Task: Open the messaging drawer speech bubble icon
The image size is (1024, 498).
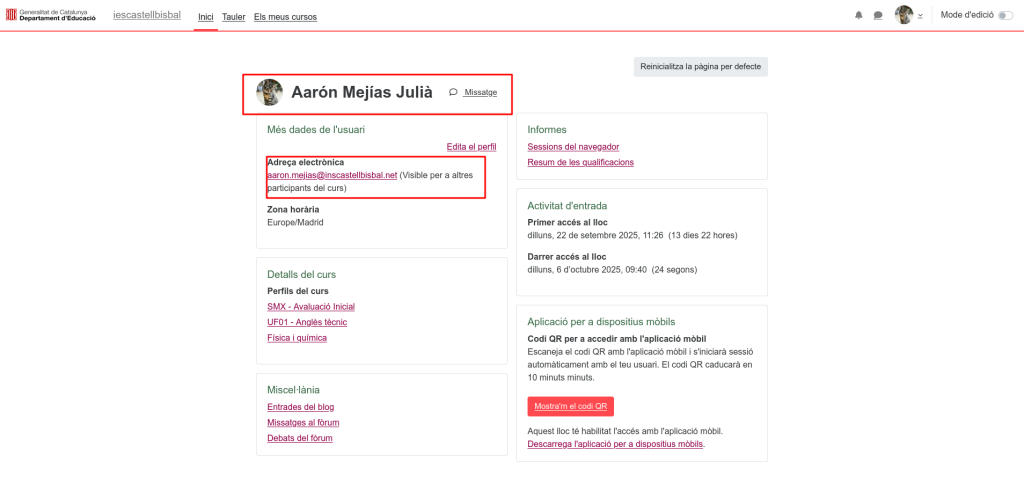Action: (878, 16)
